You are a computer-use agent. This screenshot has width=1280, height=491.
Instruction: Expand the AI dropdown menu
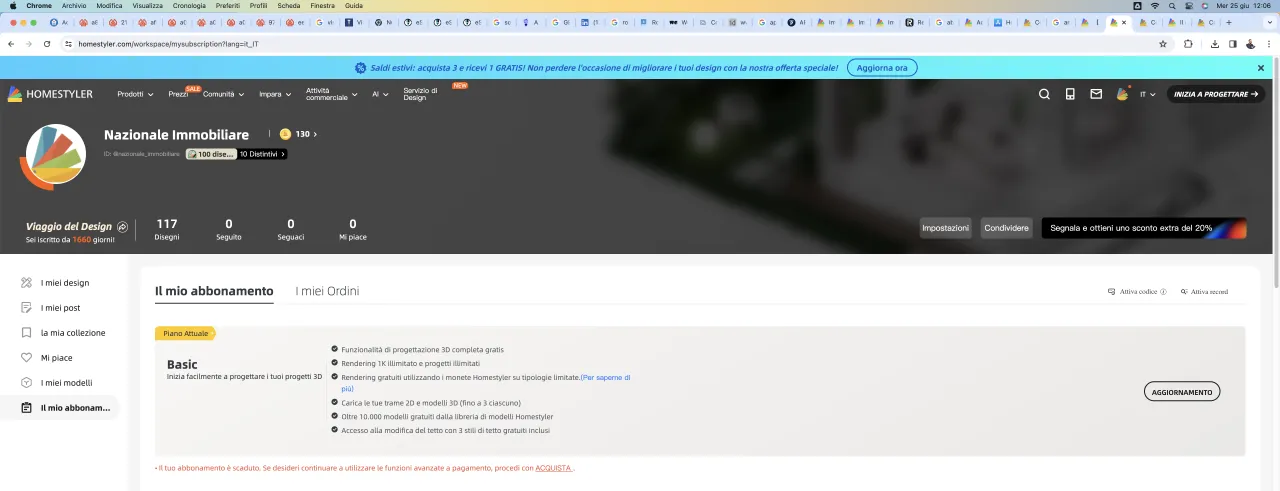click(x=381, y=94)
